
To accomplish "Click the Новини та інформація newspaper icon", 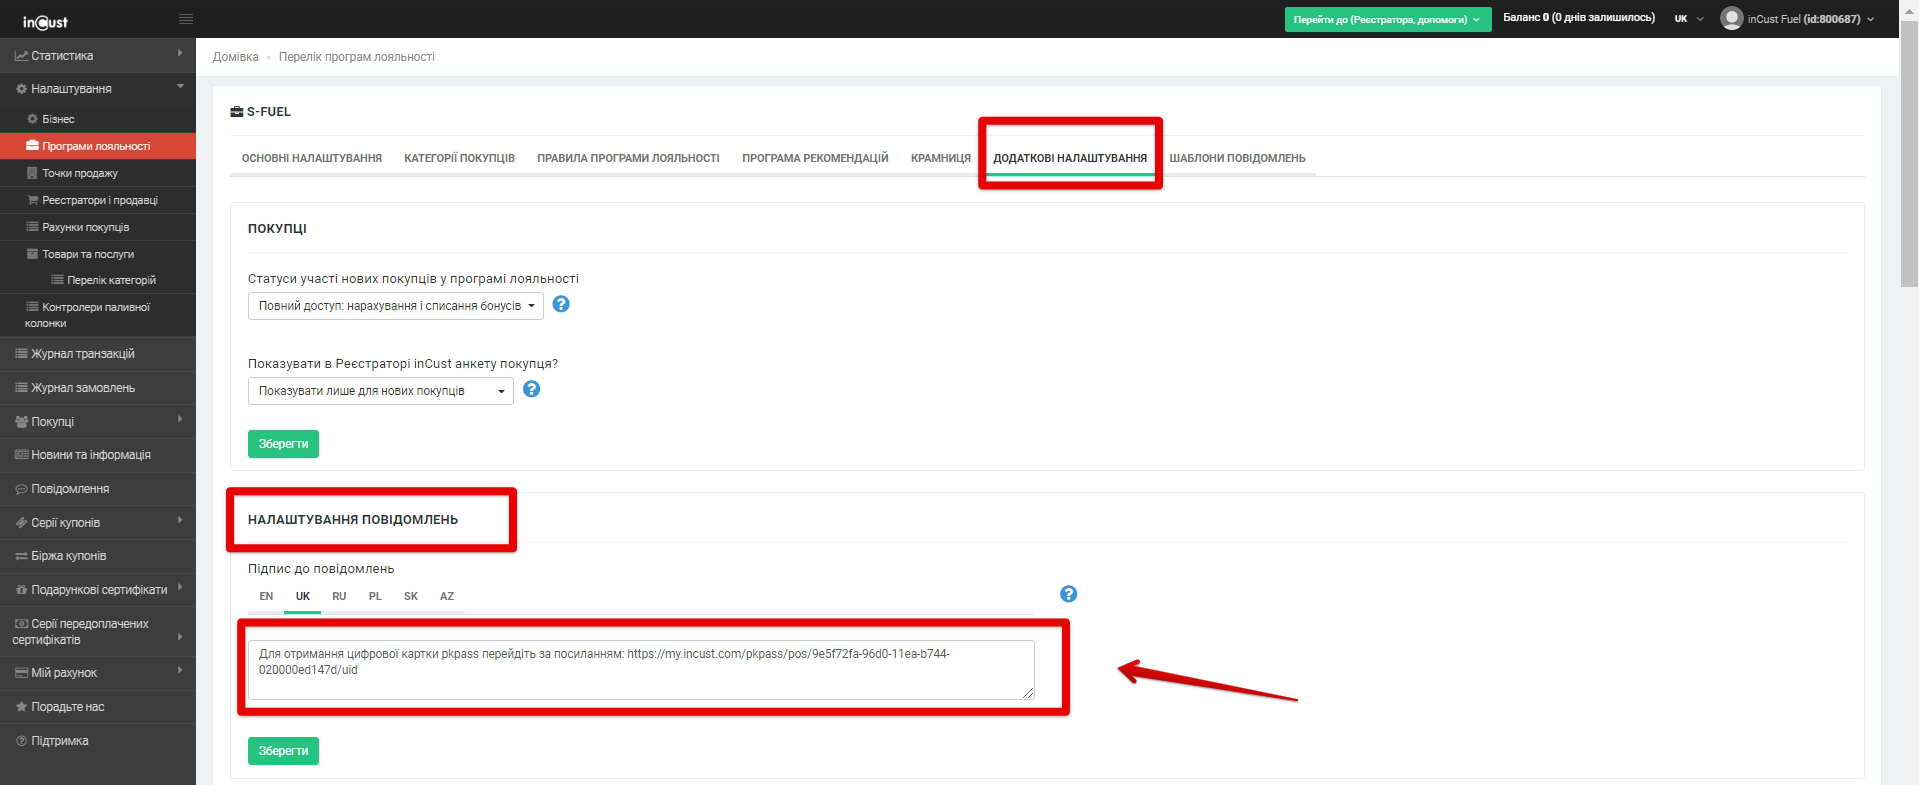I will pyautogui.click(x=21, y=455).
